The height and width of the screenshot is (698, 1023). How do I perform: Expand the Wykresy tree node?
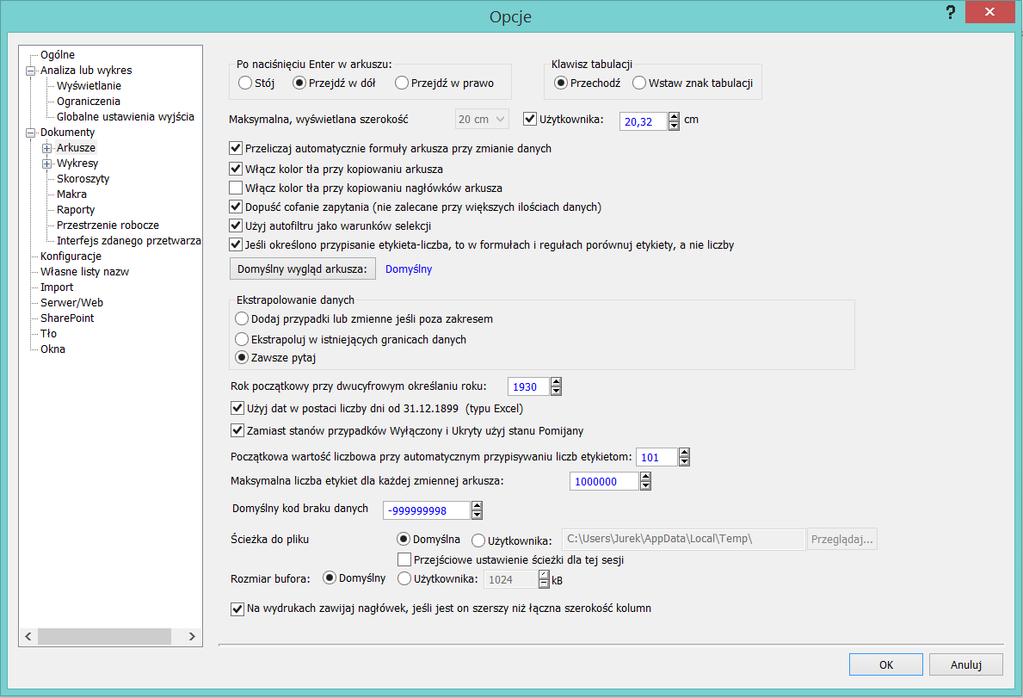click(47, 164)
